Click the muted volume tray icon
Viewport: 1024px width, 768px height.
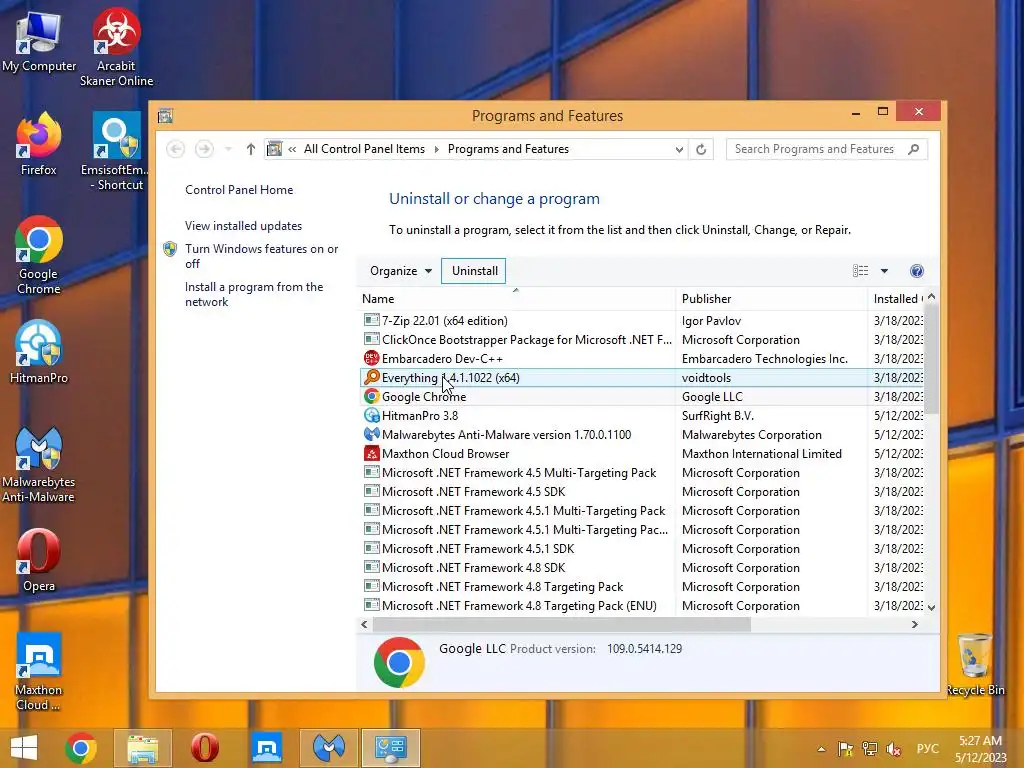pos(893,748)
